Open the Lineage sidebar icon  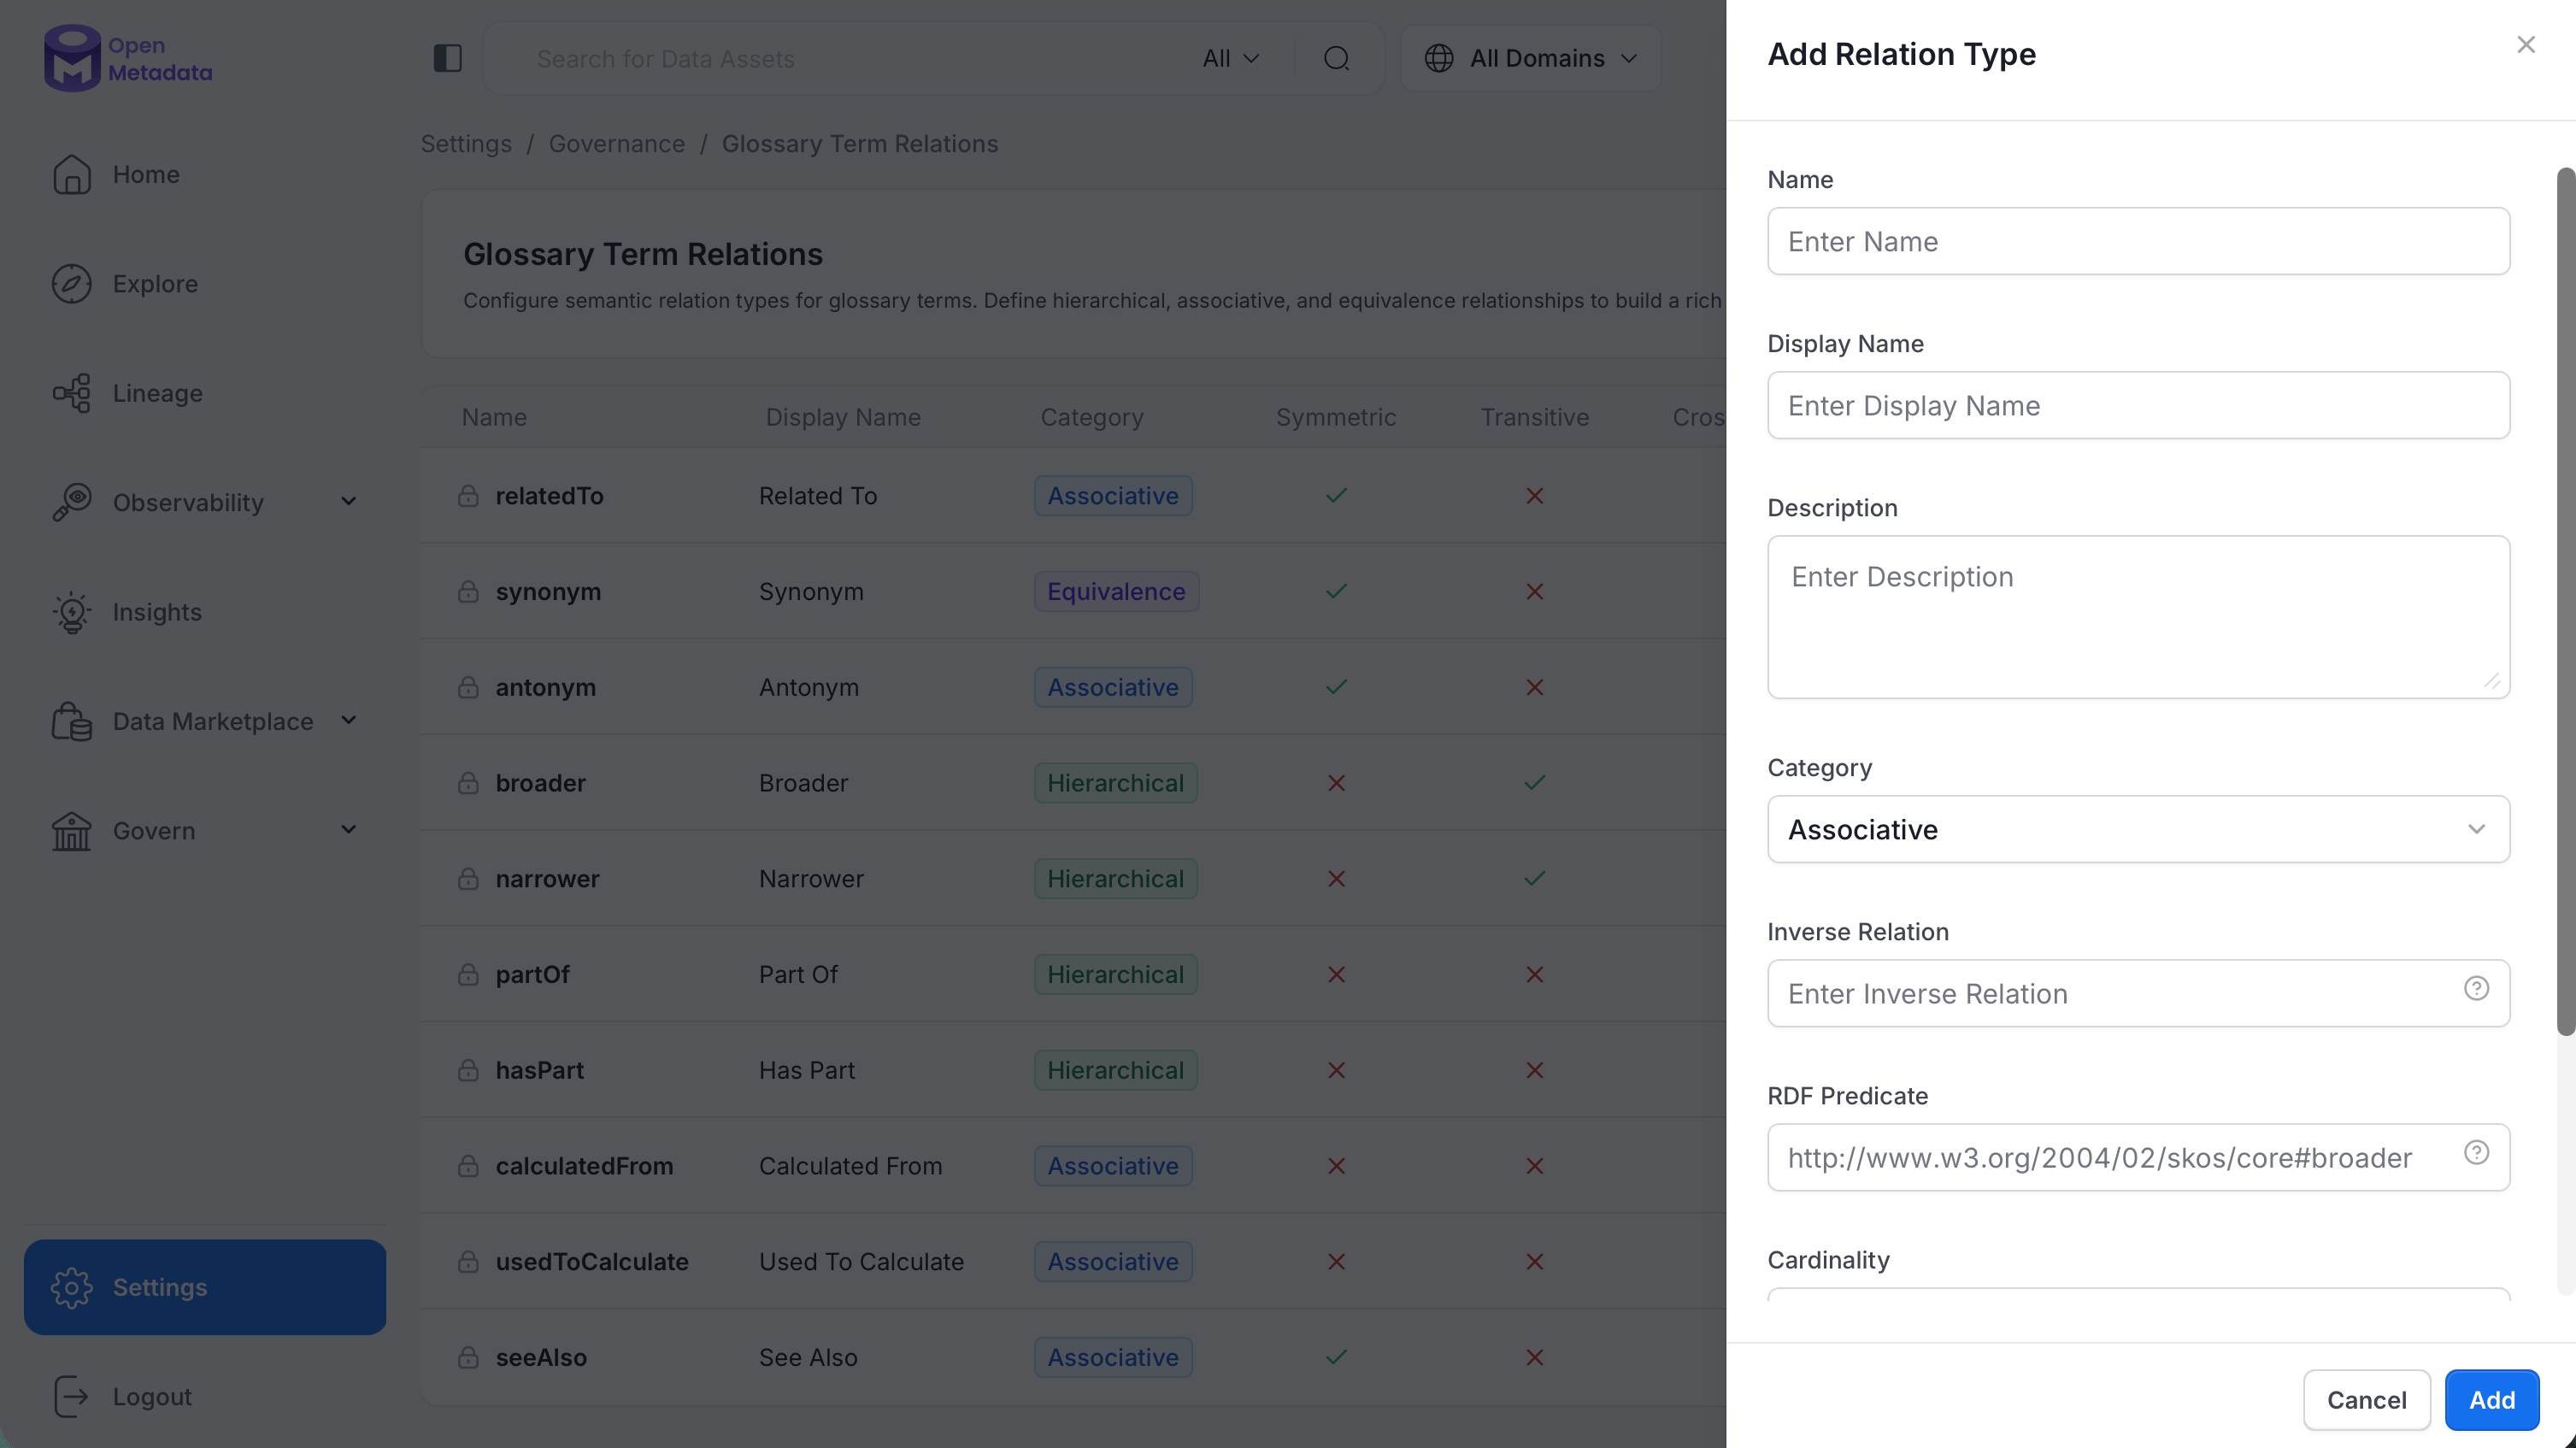(x=72, y=393)
